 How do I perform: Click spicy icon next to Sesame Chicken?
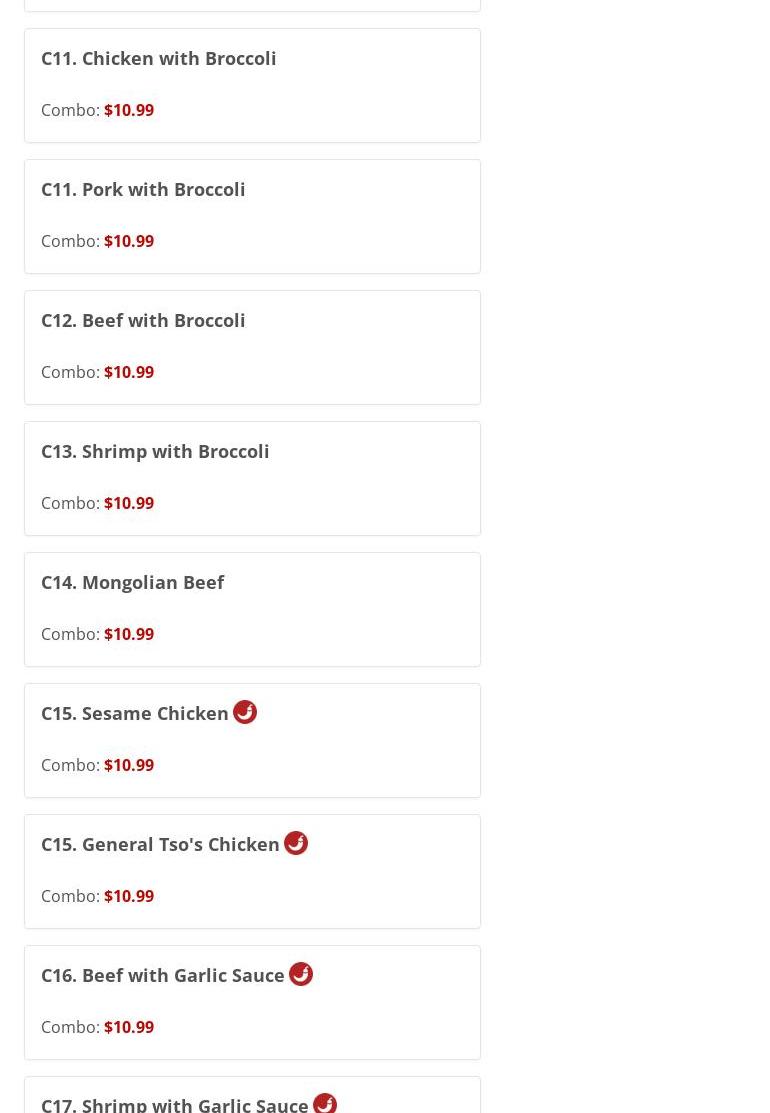point(245,712)
